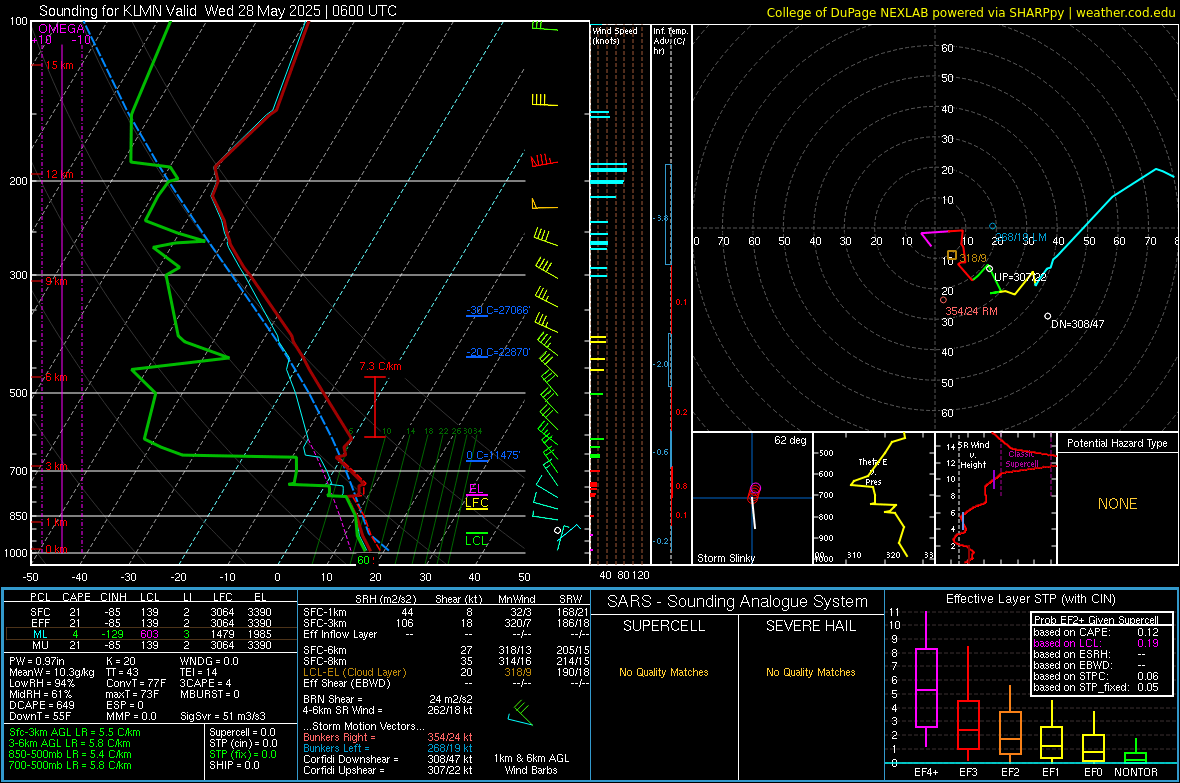Click the 'SHIP = 0.0' value
The image size is (1180, 783).
coord(234,765)
